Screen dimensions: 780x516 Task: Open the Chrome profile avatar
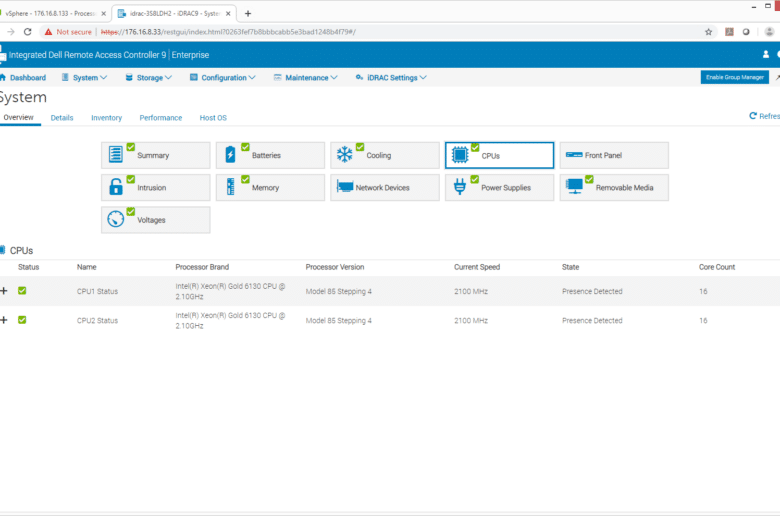point(769,32)
